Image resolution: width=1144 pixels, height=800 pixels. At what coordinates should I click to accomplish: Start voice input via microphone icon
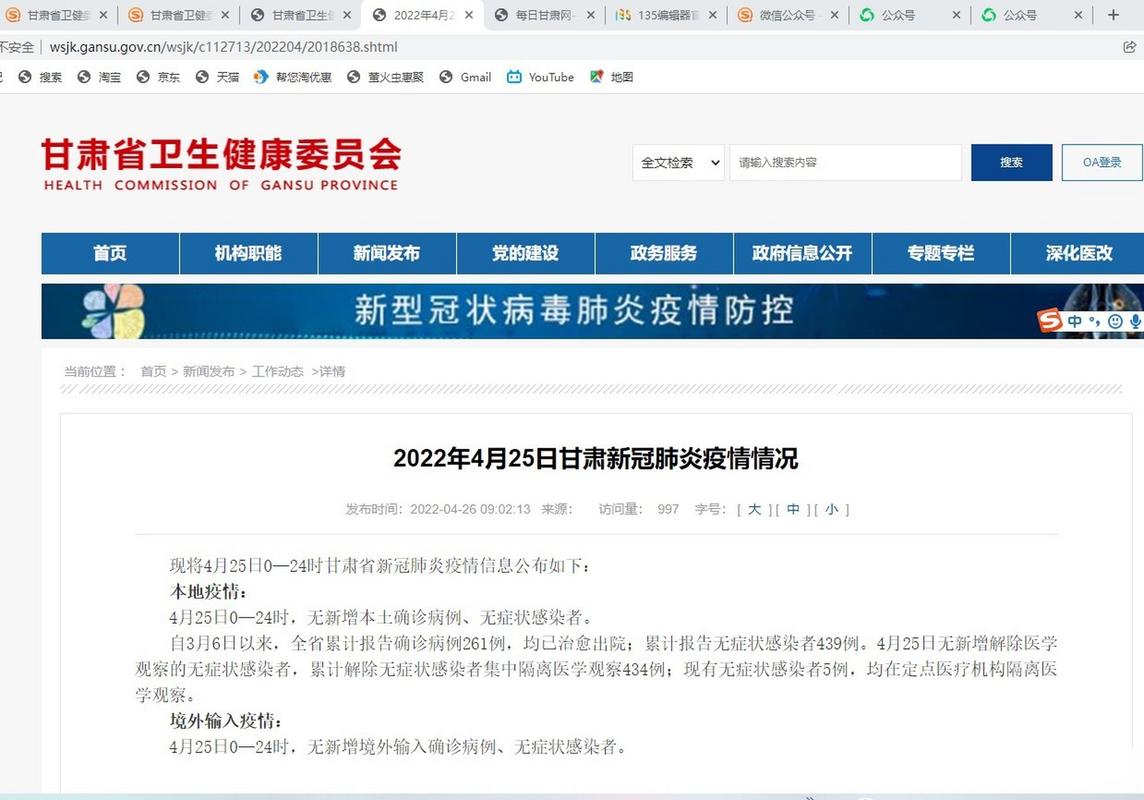pos(1134,322)
